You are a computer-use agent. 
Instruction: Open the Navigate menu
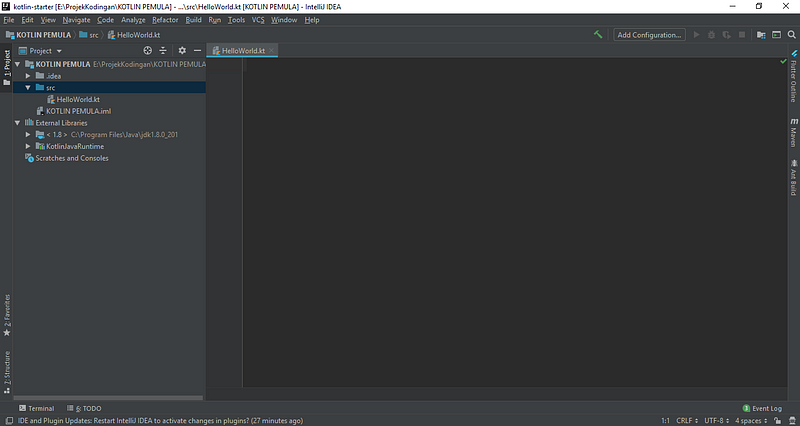76,20
